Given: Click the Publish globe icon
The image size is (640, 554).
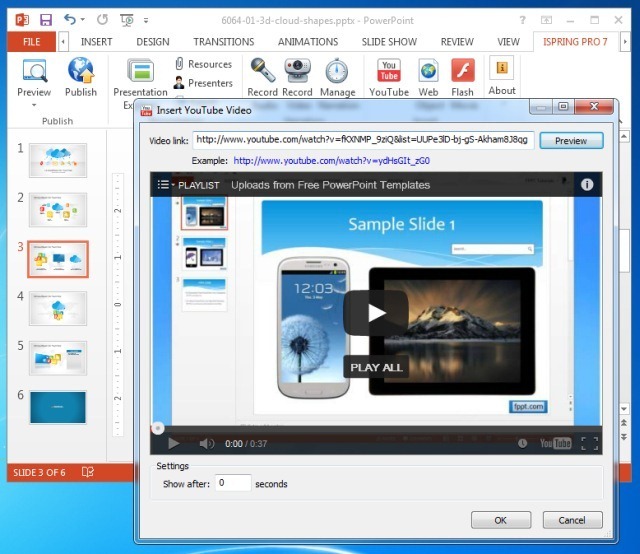Looking at the screenshot, I should point(81,70).
